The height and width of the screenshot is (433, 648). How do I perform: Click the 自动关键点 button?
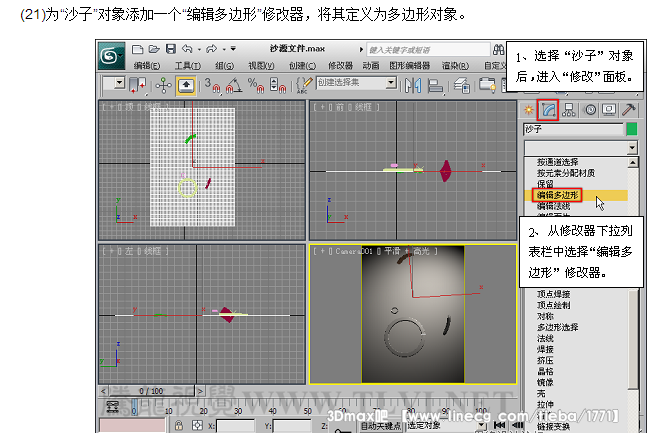381,426
